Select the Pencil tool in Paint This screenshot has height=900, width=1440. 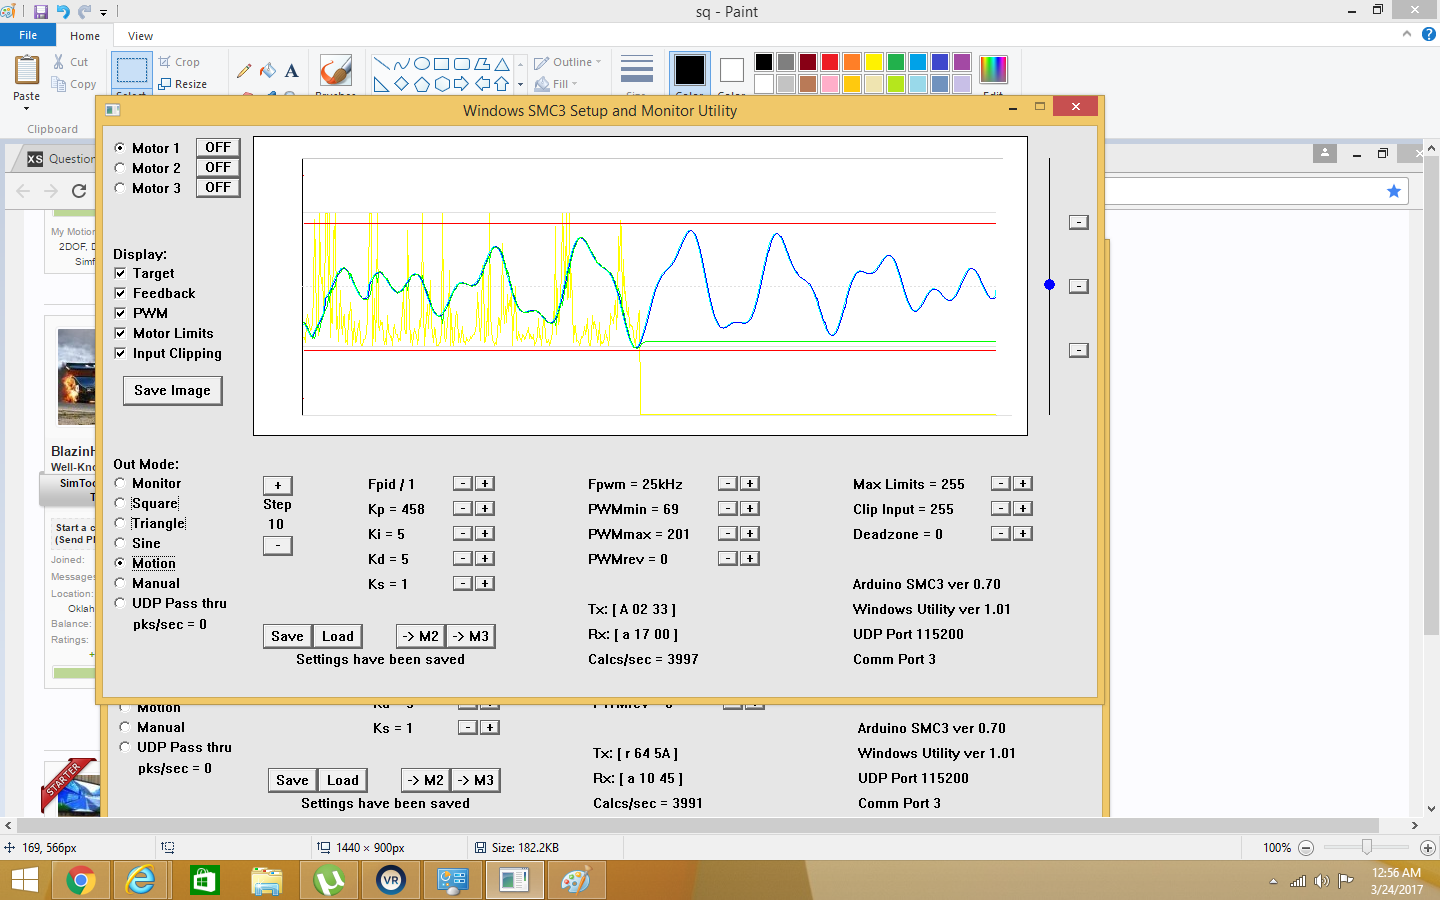click(244, 70)
